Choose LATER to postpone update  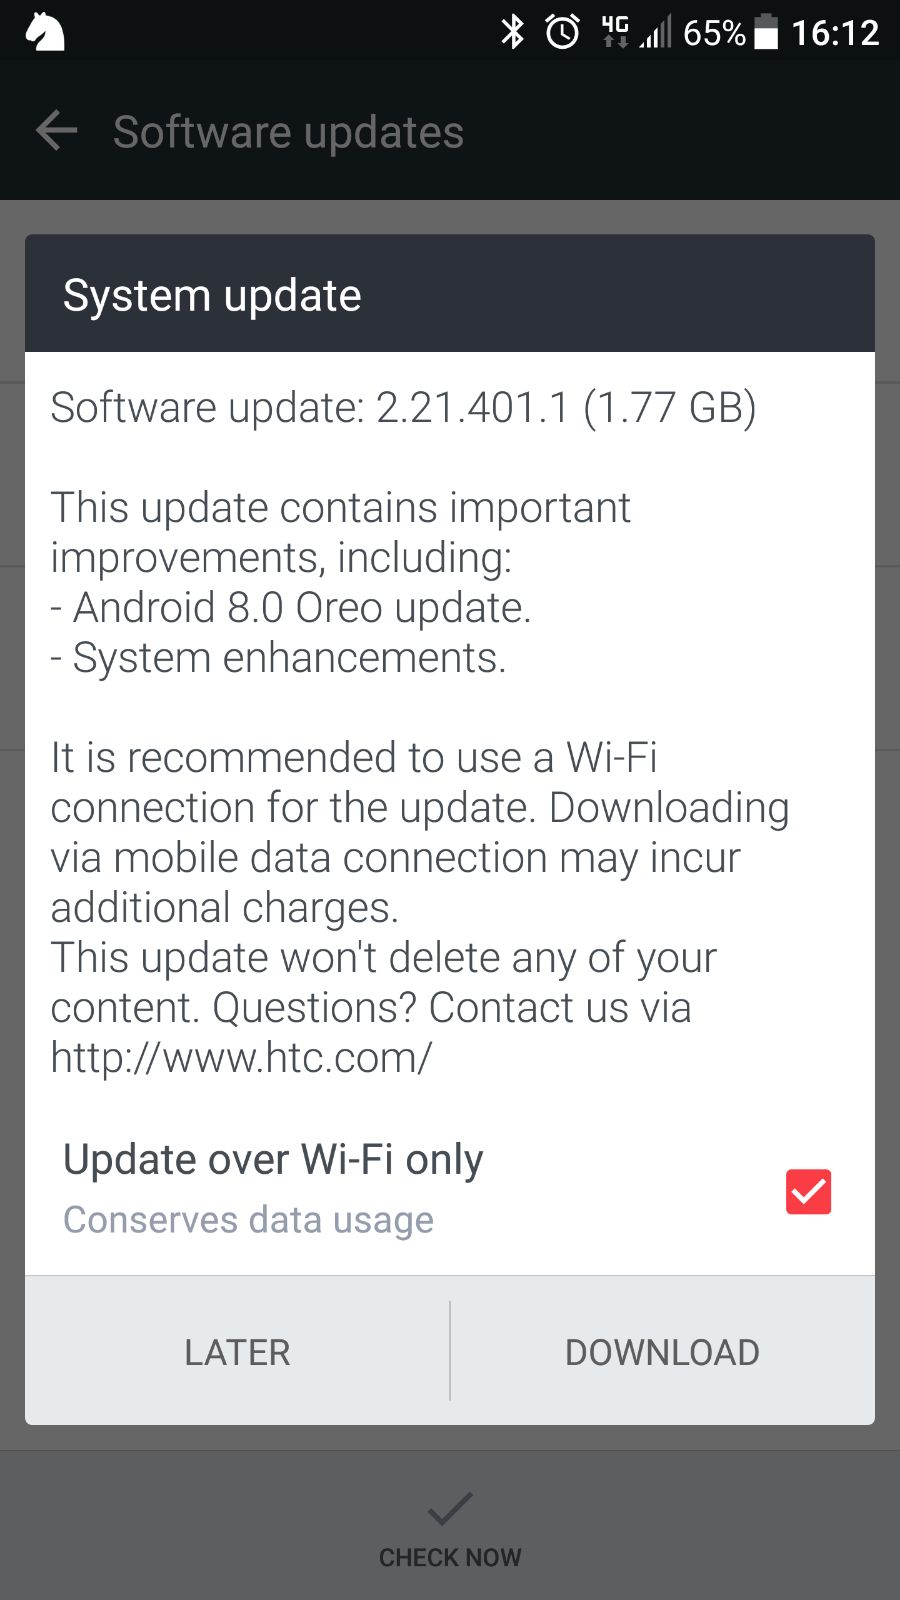point(238,1352)
